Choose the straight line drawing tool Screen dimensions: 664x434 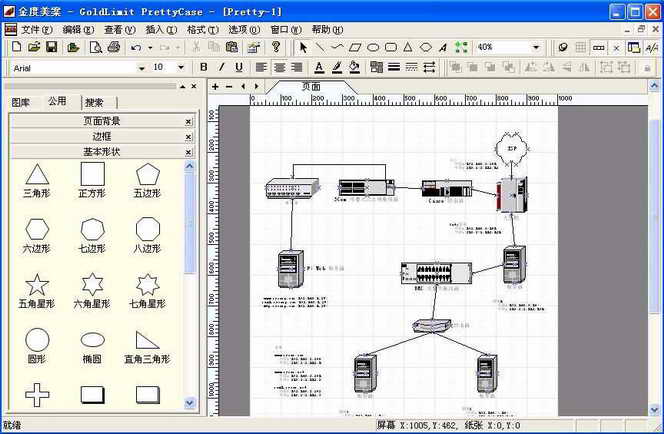pyautogui.click(x=320, y=47)
